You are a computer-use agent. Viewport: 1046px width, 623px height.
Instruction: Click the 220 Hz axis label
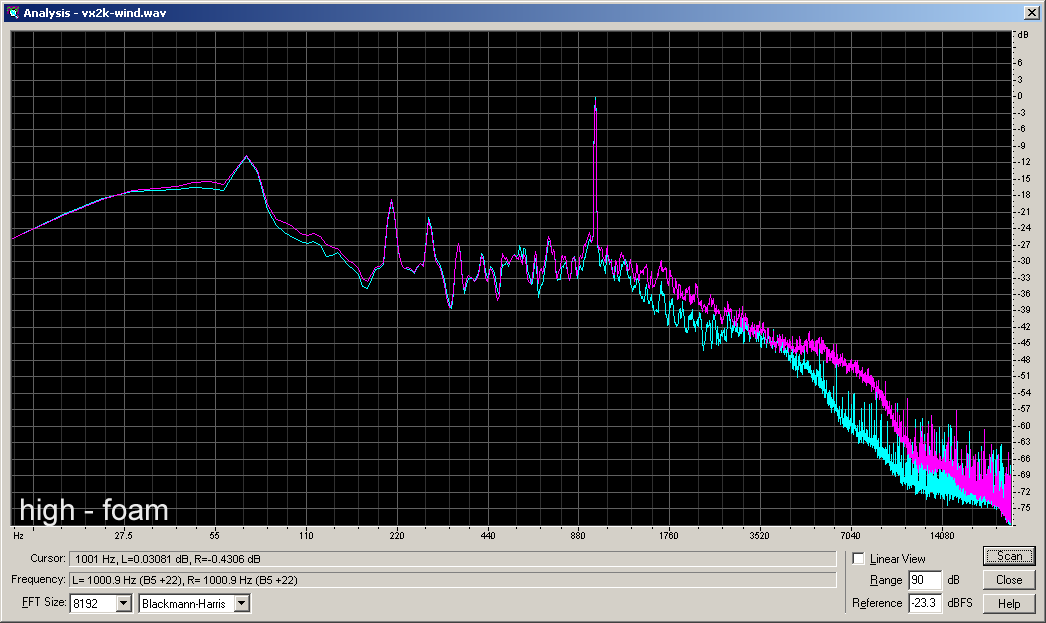(x=397, y=536)
